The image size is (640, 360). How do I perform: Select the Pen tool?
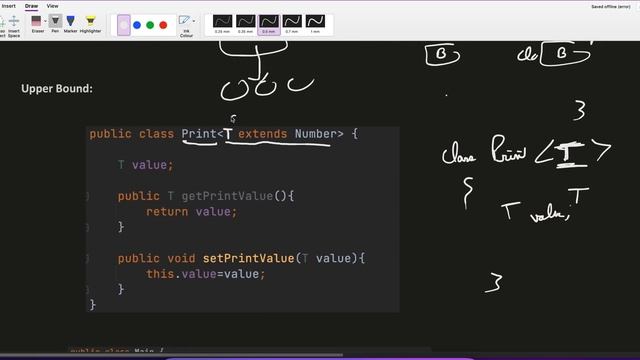point(55,24)
